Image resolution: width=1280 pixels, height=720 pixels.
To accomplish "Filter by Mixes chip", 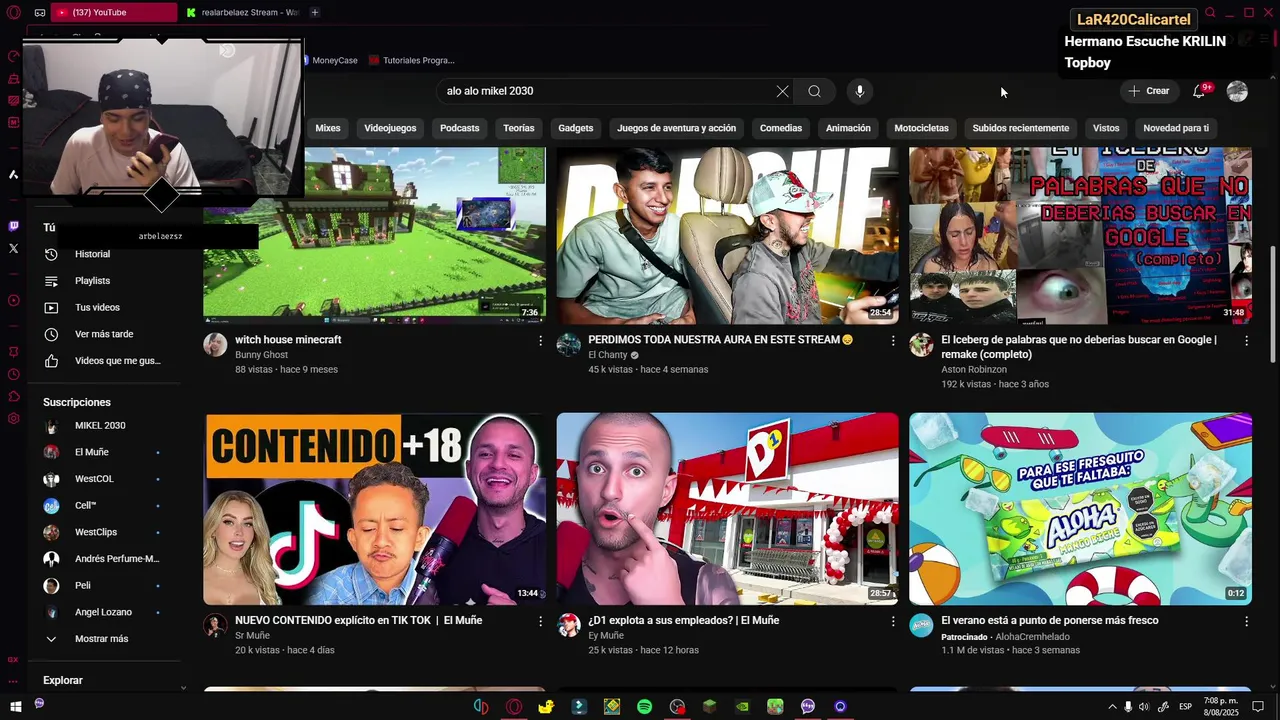I will click(328, 128).
